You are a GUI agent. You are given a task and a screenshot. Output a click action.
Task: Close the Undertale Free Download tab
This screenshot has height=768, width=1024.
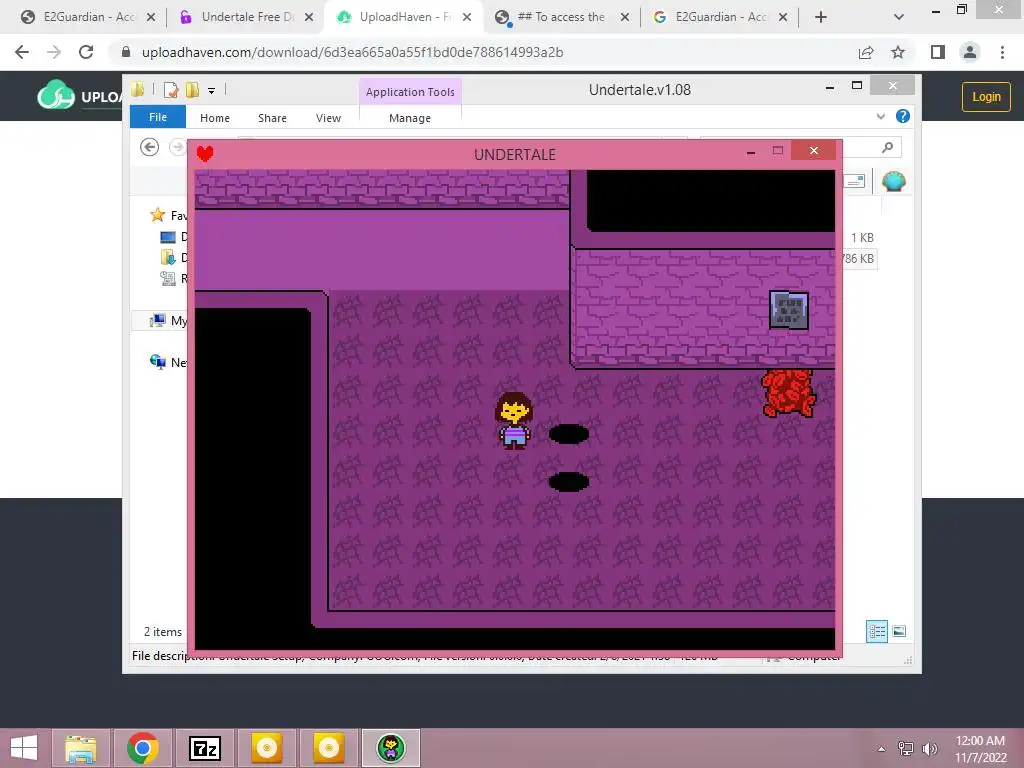pos(309,18)
